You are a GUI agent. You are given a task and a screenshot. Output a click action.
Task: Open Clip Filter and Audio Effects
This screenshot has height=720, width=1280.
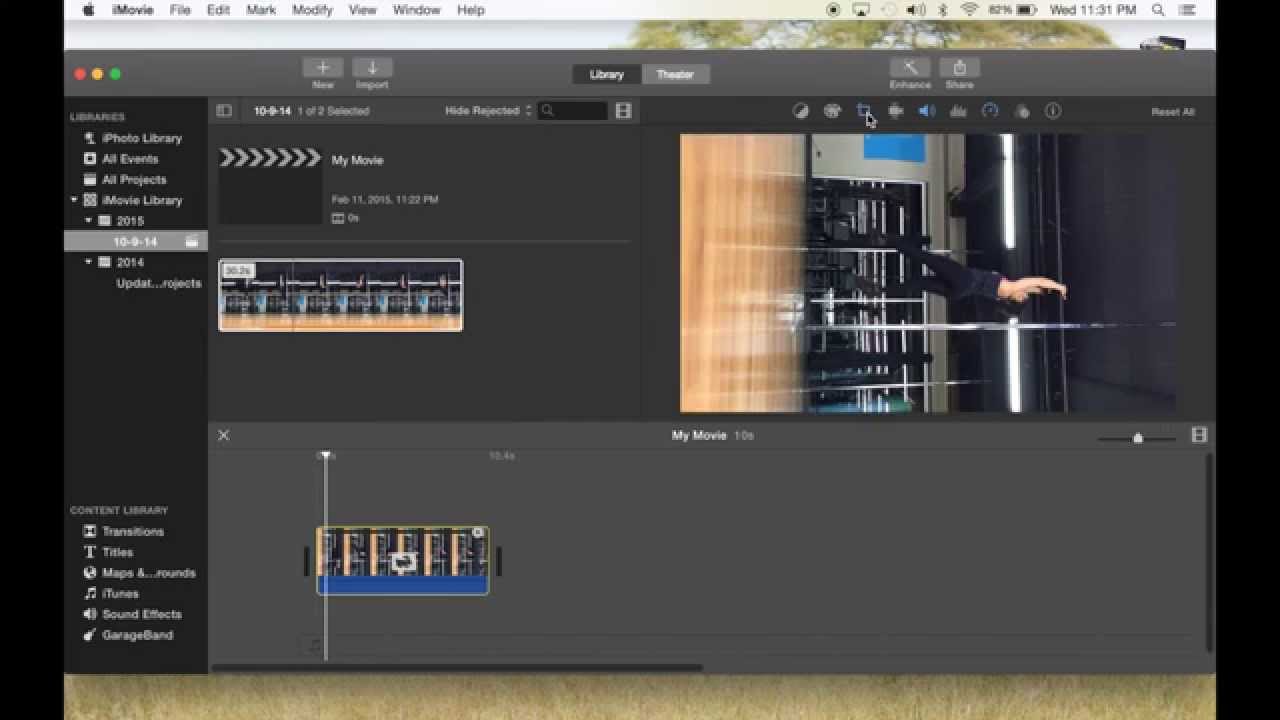click(x=1021, y=111)
